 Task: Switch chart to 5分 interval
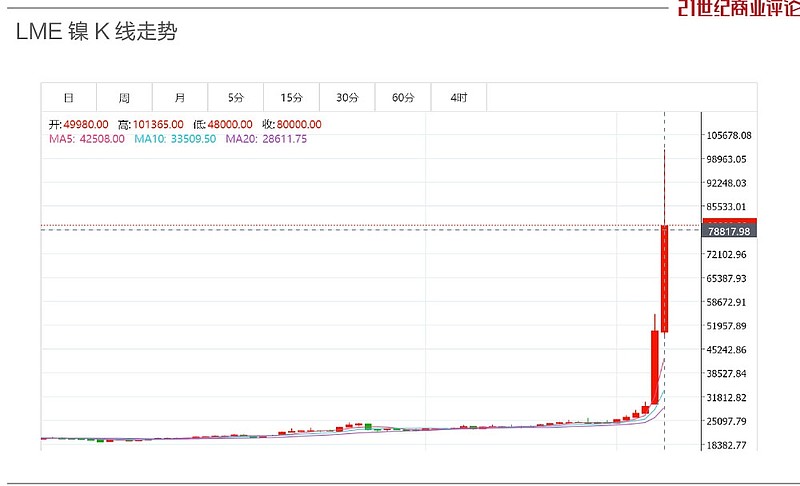click(236, 97)
